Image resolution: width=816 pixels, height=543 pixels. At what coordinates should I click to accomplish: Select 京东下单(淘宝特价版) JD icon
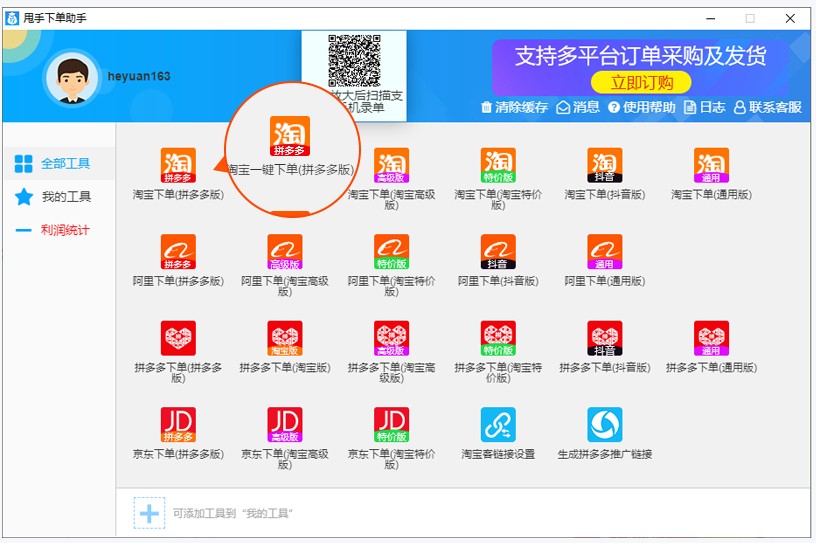coord(391,424)
